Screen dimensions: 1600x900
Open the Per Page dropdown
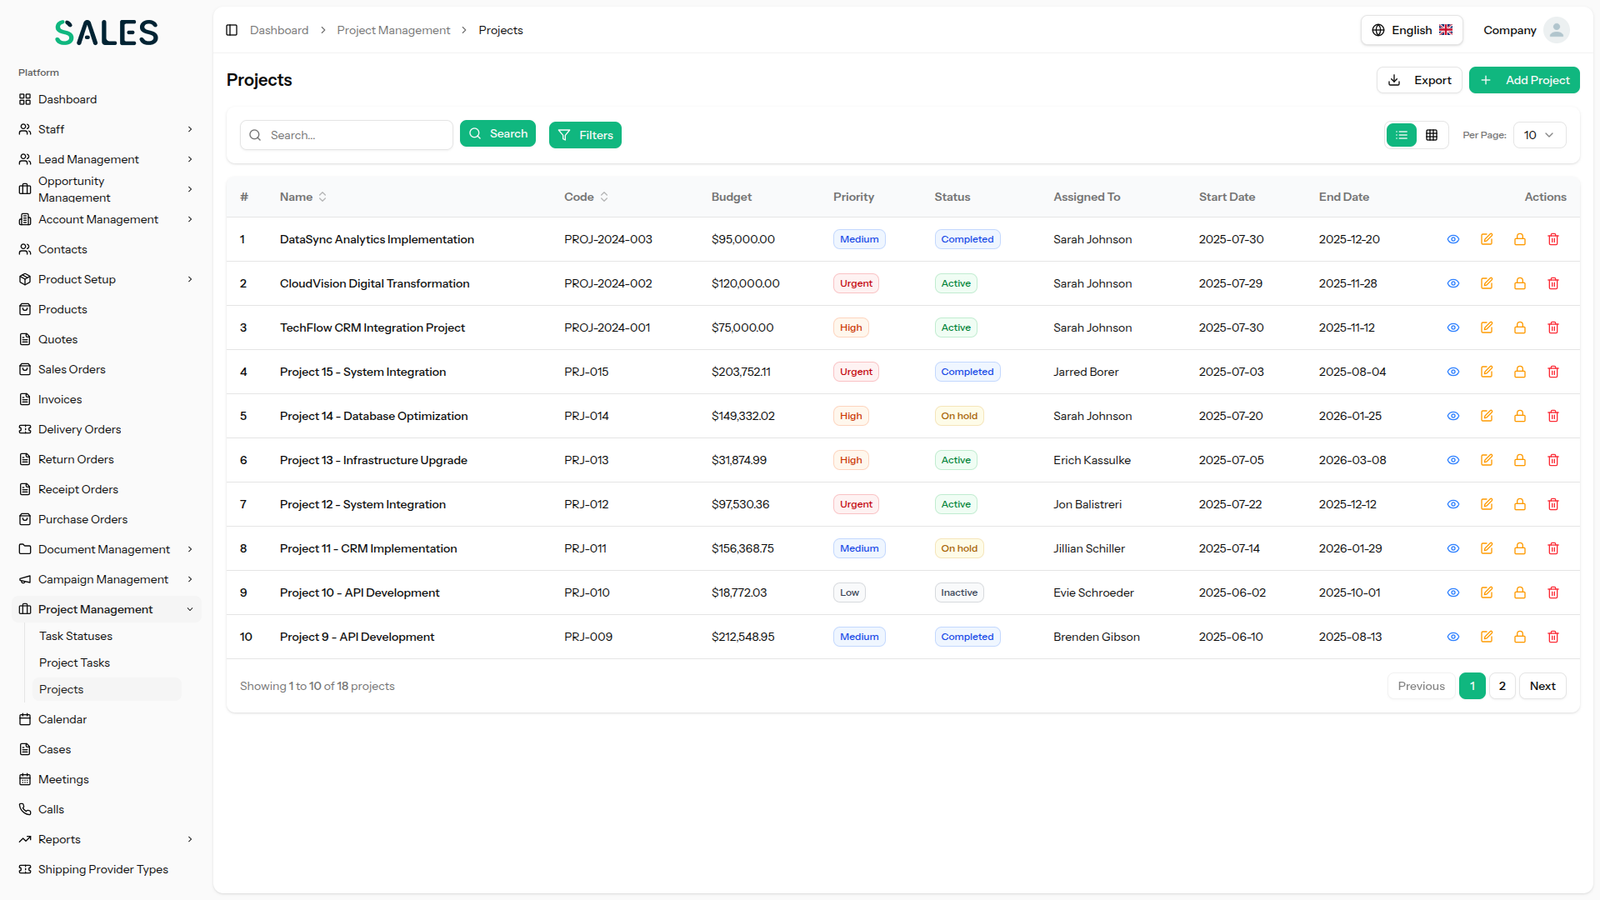[x=1539, y=135]
